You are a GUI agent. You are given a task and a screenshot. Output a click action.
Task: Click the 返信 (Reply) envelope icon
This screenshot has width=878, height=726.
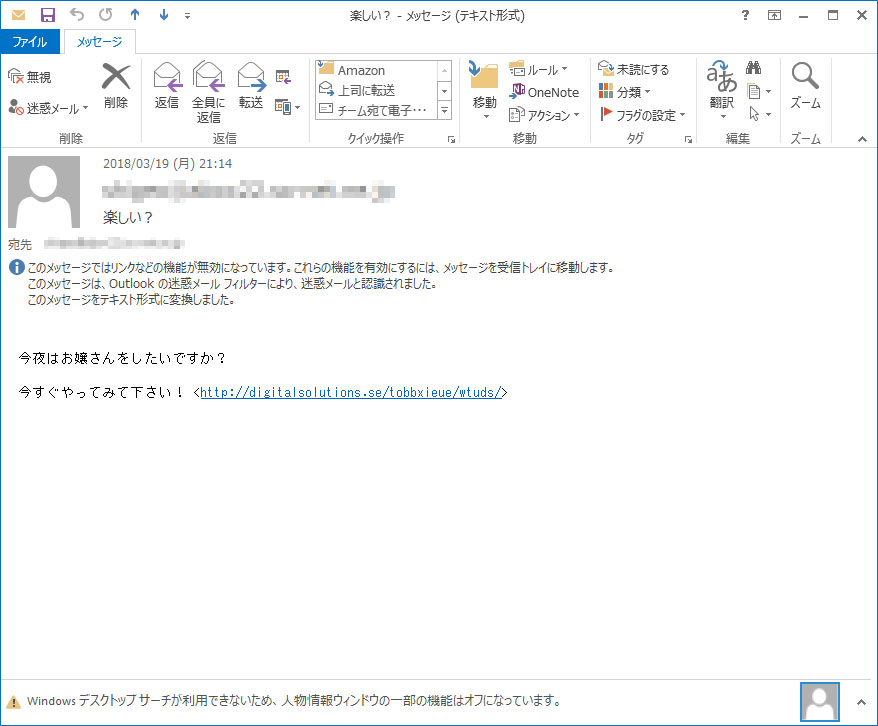click(x=167, y=78)
